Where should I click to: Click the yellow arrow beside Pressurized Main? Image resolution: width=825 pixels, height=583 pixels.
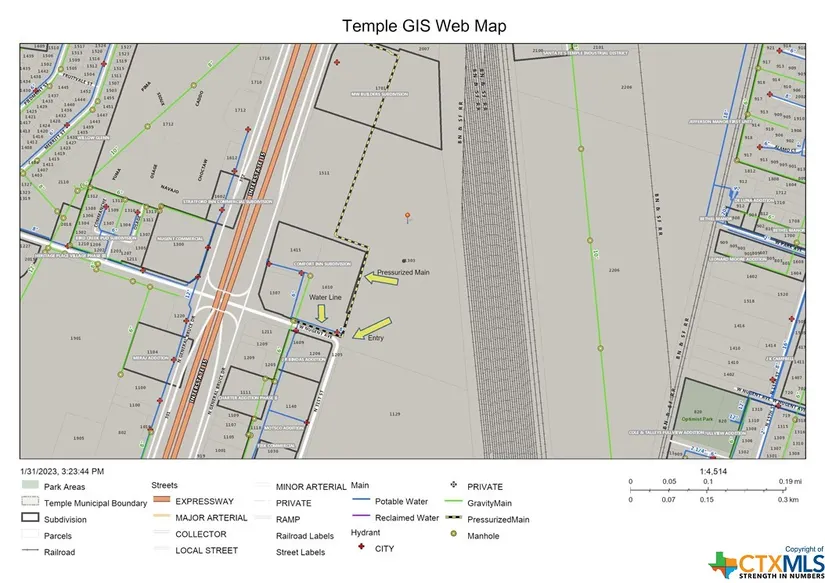380,279
